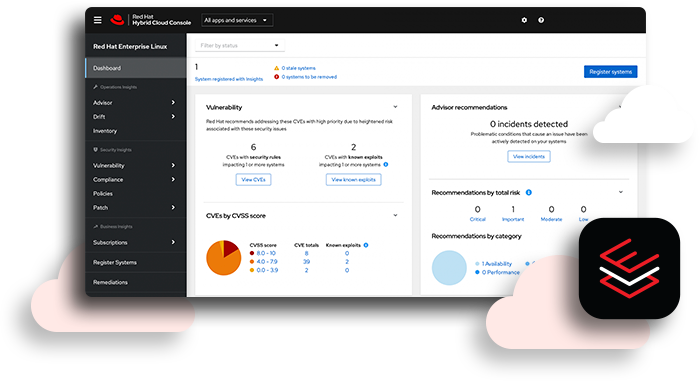Collapse the Vulnerability card chevron
The width and height of the screenshot is (699, 381).
pos(395,107)
